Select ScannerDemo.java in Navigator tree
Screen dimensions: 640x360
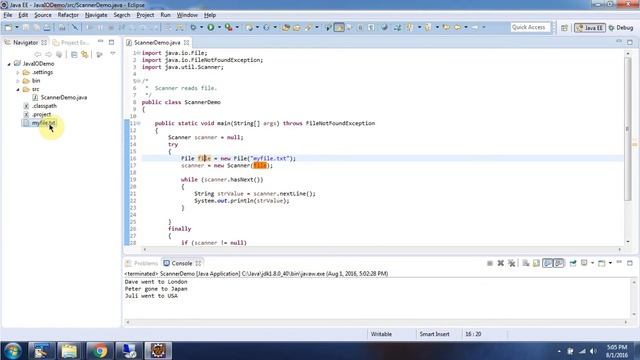64,98
